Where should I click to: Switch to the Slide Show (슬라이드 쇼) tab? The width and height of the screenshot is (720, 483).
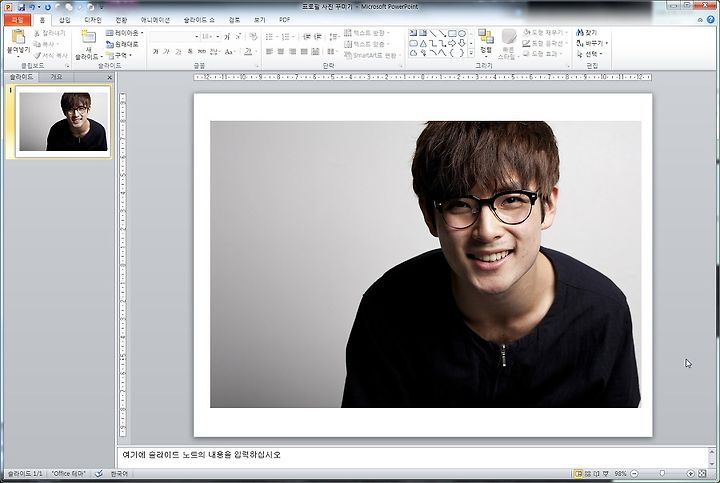click(x=199, y=20)
